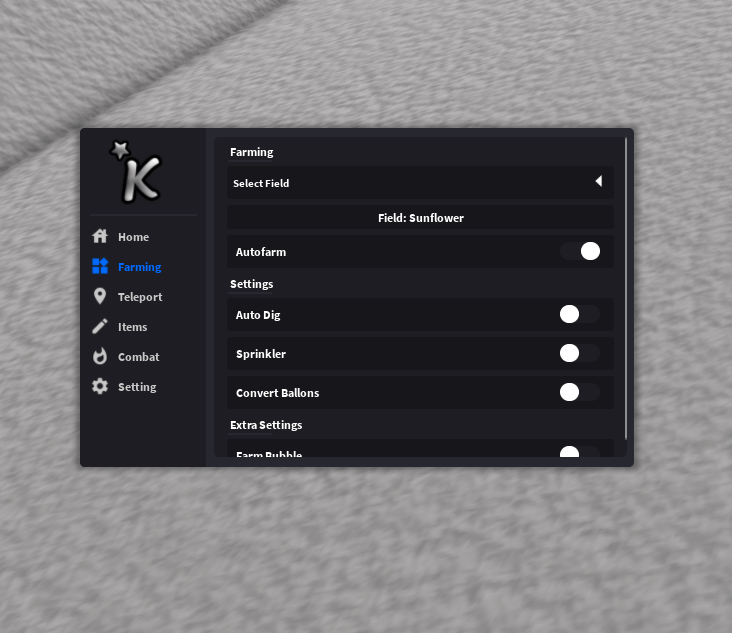
Task: Go to the Items tab label
Action: (x=133, y=327)
